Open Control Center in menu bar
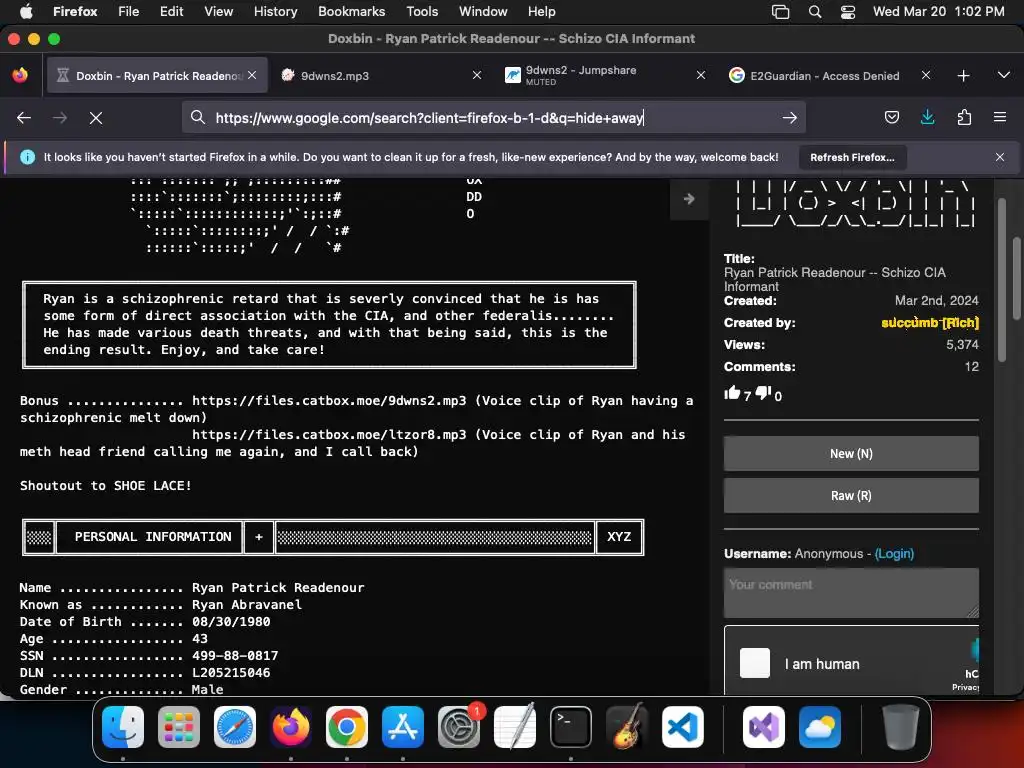Screen dimensions: 1024x768 (x=848, y=11)
